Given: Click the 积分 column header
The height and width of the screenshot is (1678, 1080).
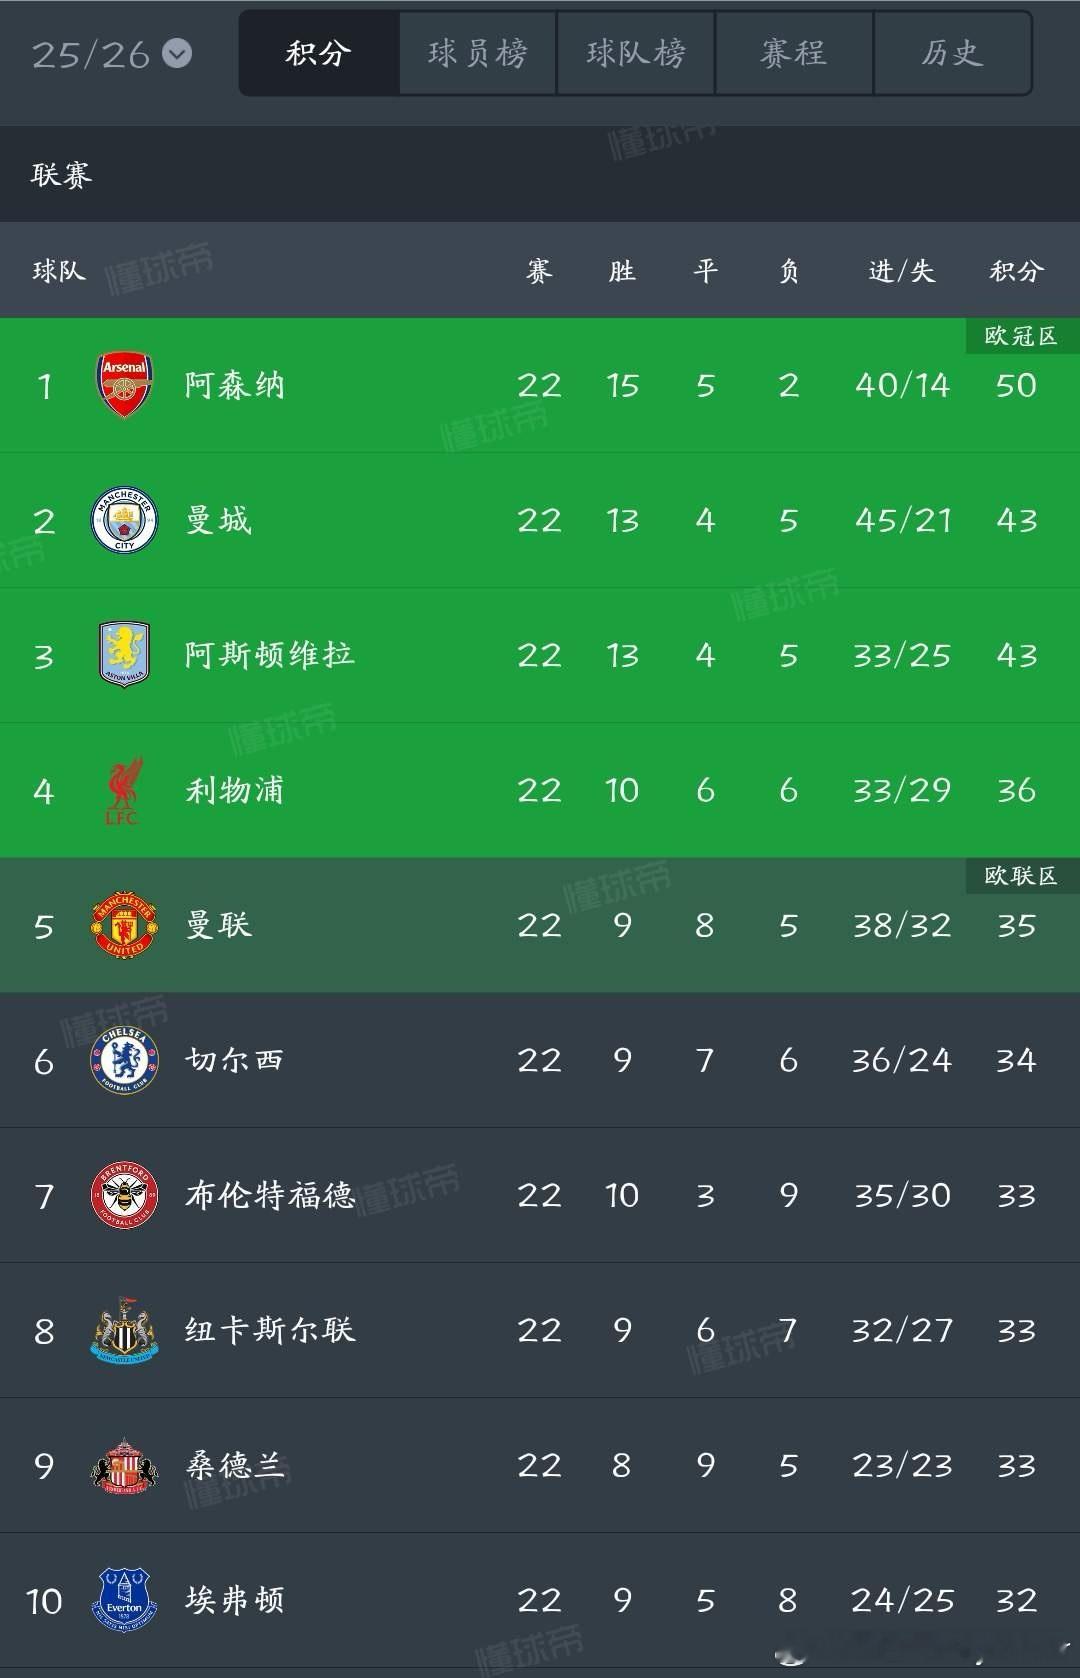Looking at the screenshot, I should tap(1016, 271).
